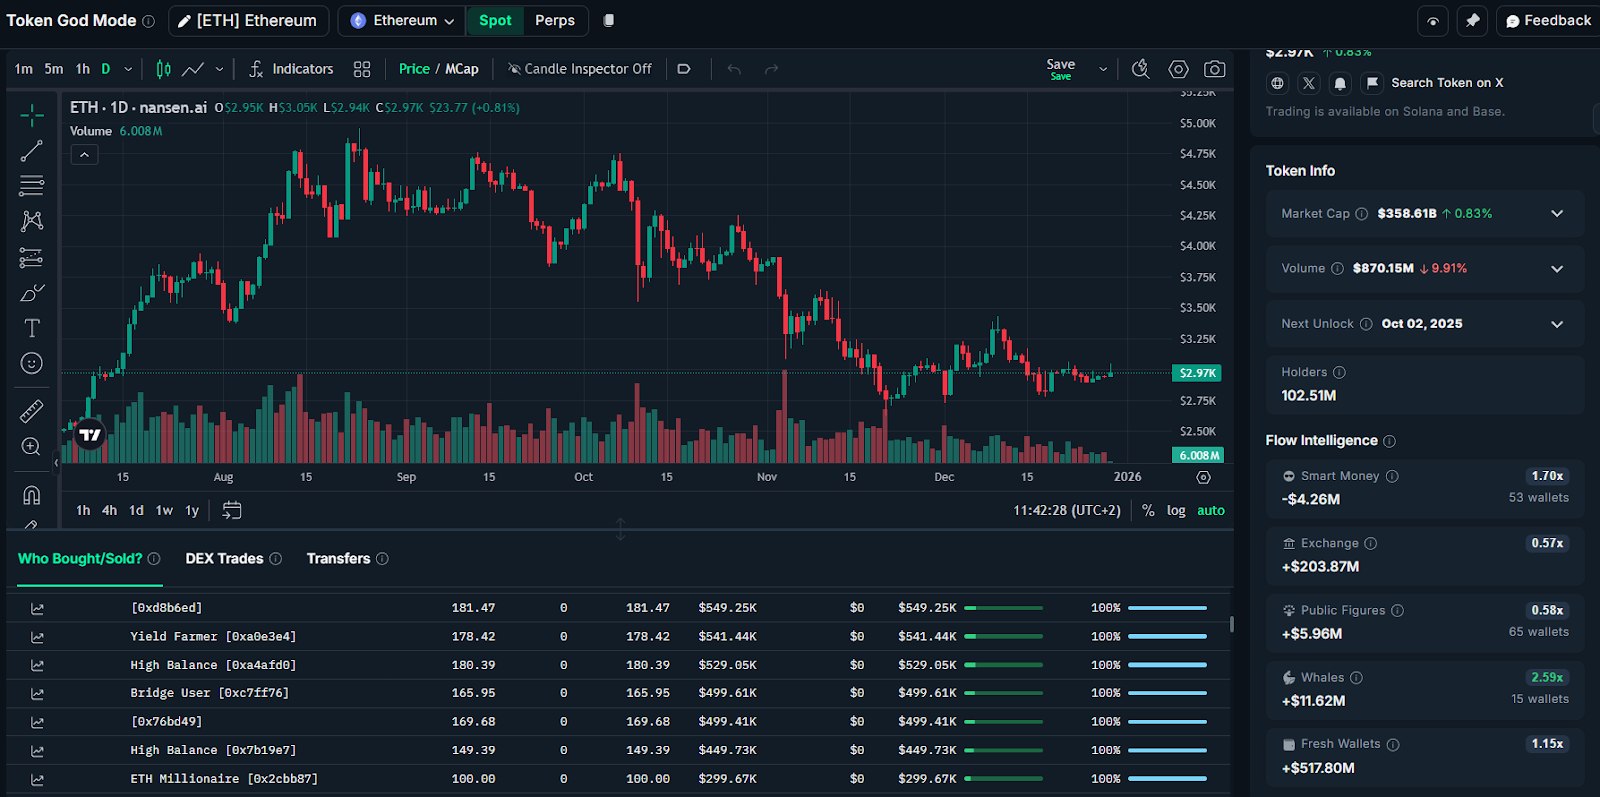Toggle the log scale option
This screenshot has width=1600, height=797.
1176,510
